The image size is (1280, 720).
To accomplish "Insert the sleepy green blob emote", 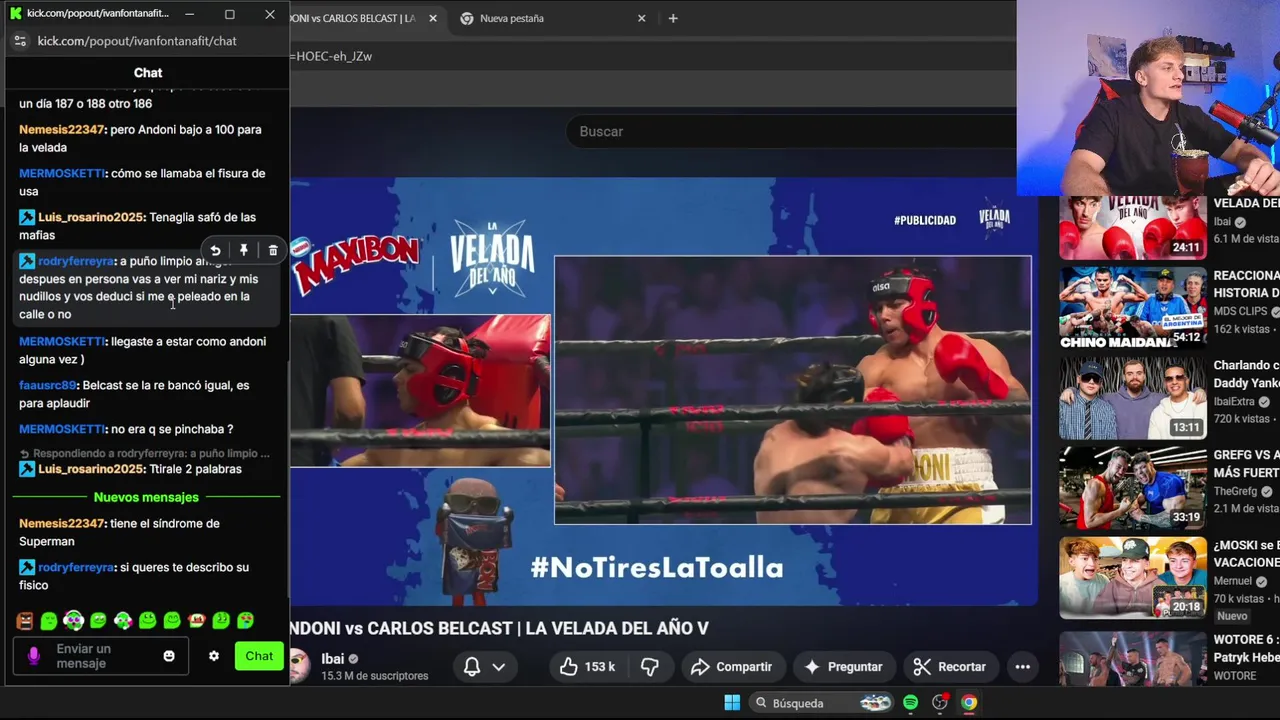I will [49, 621].
